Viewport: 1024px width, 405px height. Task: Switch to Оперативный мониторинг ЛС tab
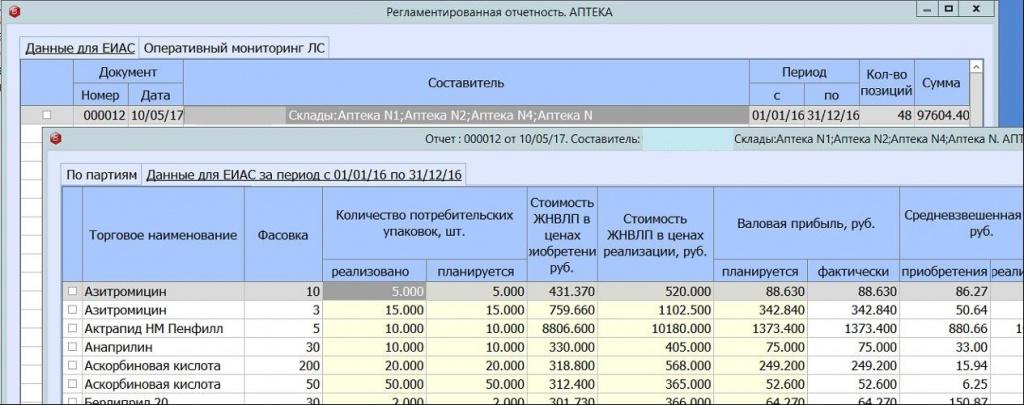pos(234,48)
